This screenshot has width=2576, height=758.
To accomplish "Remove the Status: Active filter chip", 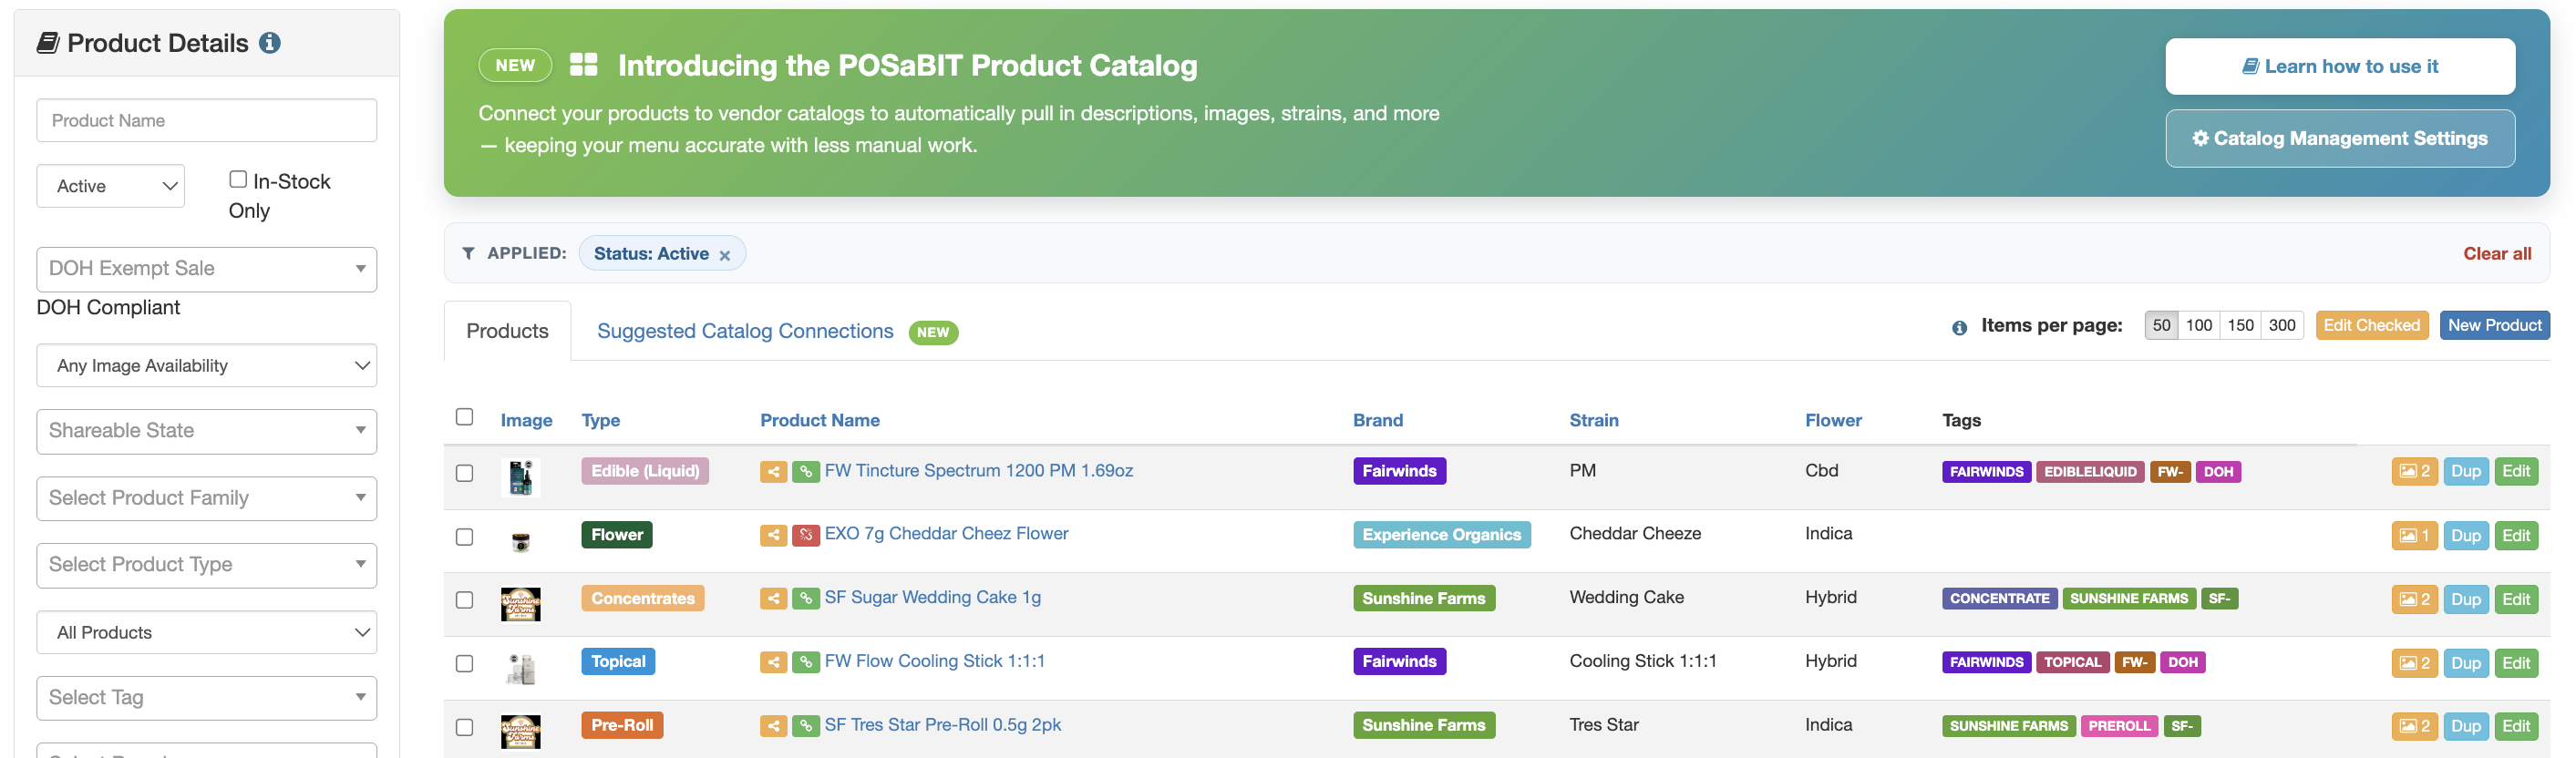I will [x=725, y=256].
